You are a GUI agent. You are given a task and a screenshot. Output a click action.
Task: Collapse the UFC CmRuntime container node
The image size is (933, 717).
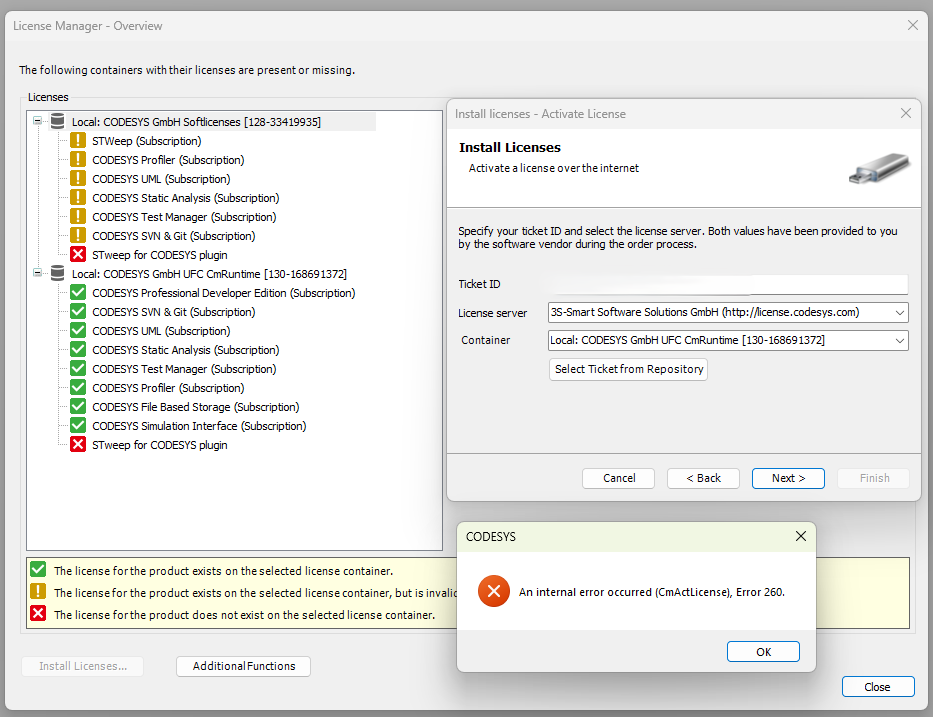(37, 273)
